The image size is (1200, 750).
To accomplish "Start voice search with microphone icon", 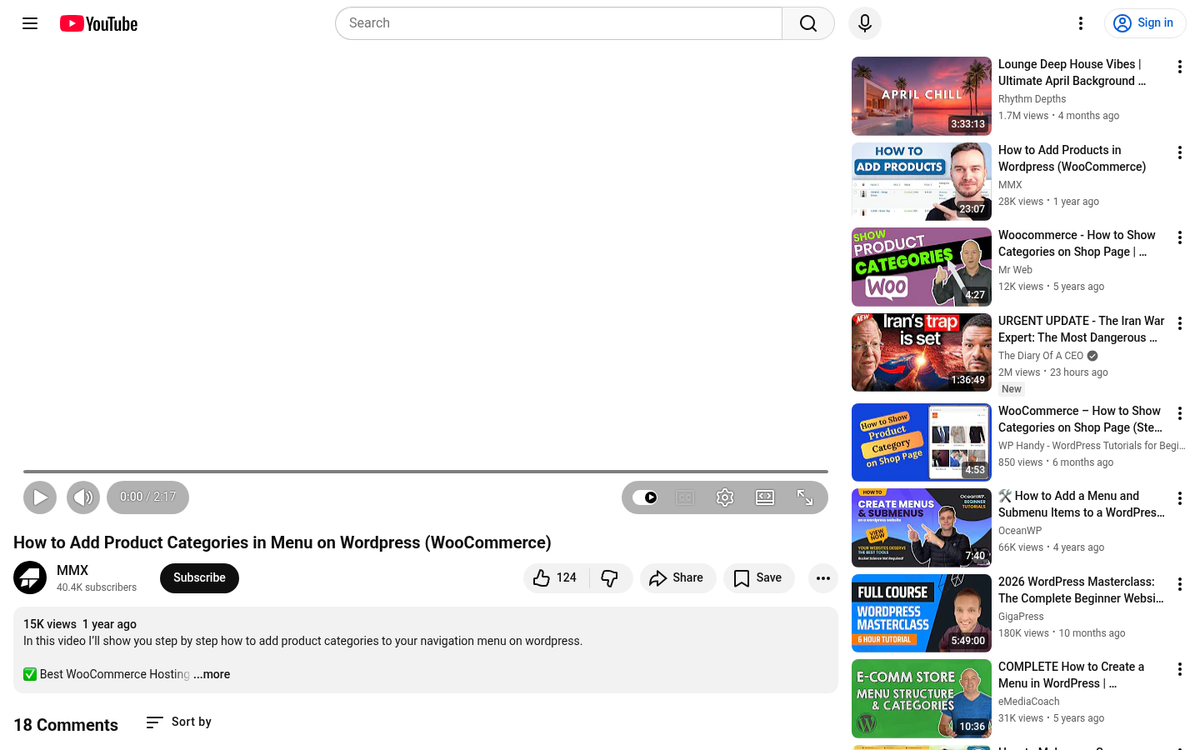I will (x=864, y=23).
